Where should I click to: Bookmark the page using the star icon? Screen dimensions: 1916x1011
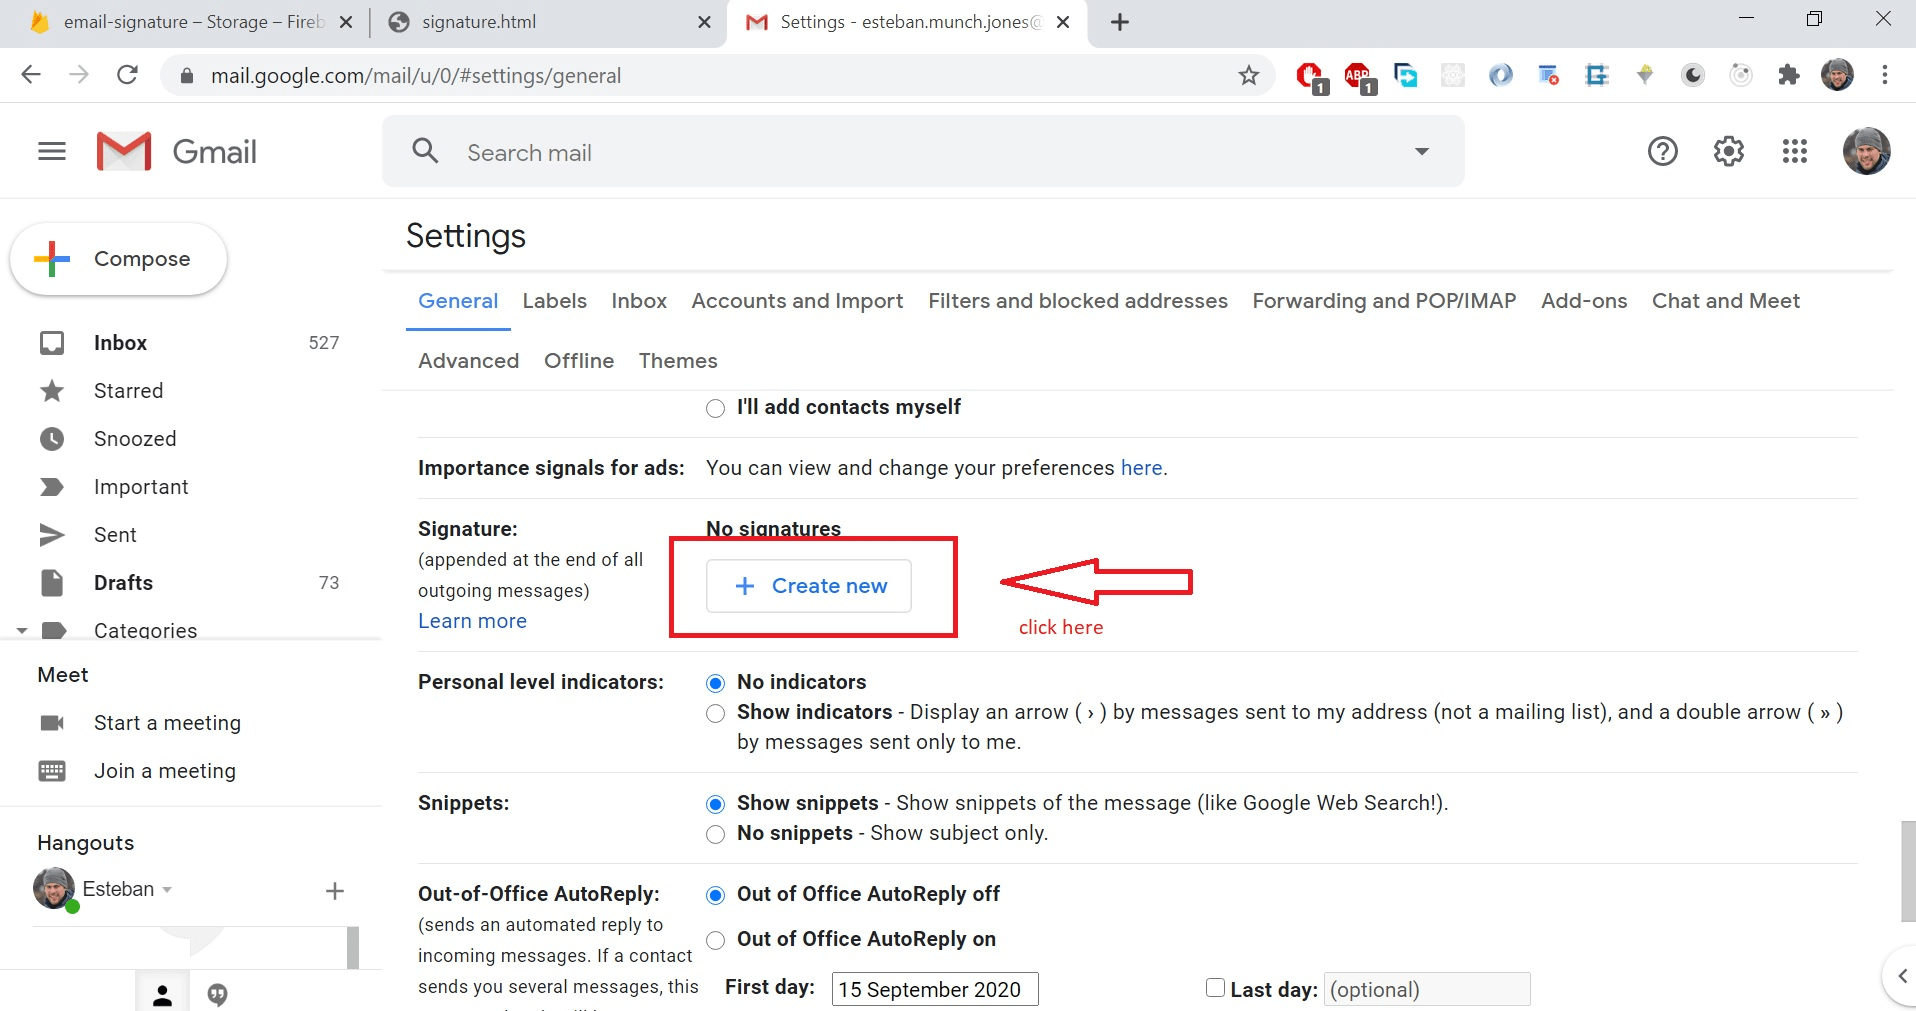pyautogui.click(x=1249, y=75)
